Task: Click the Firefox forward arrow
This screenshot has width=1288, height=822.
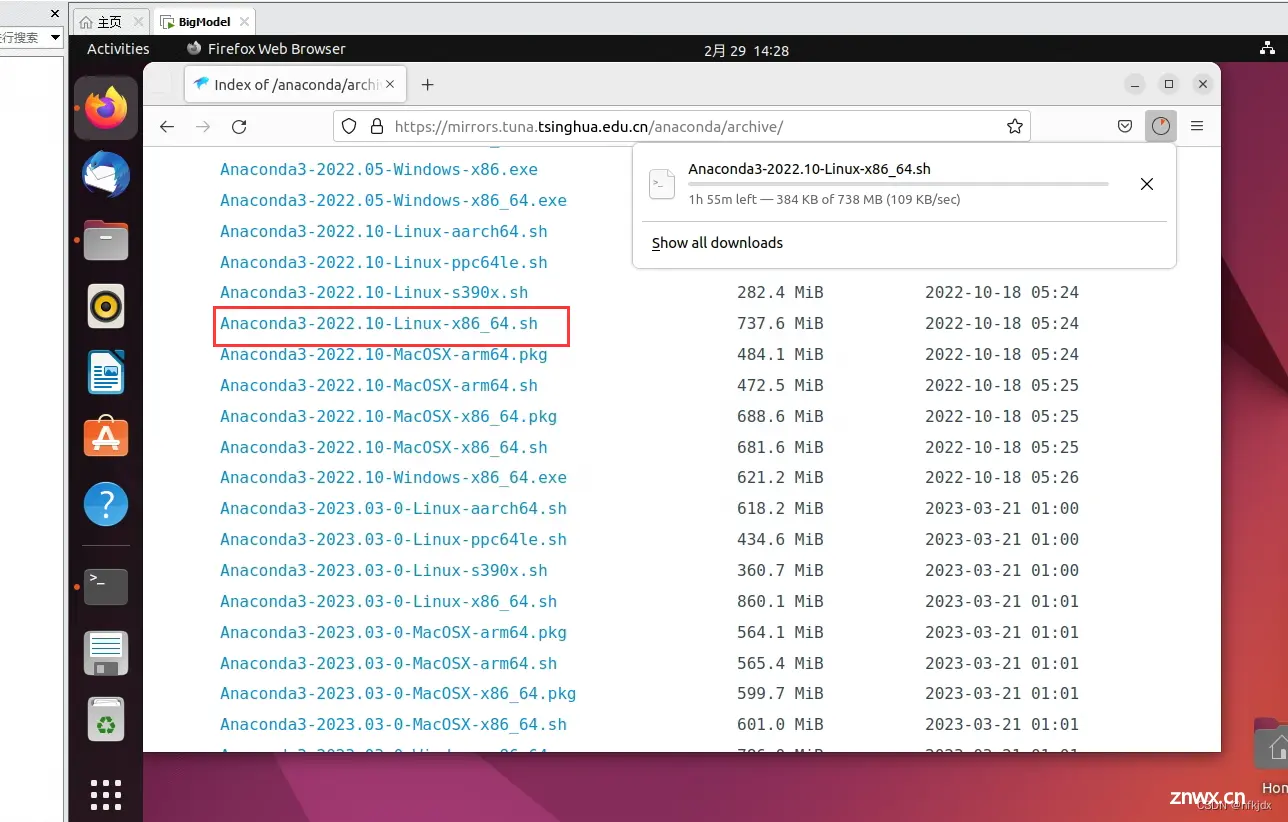Action: pos(203,127)
